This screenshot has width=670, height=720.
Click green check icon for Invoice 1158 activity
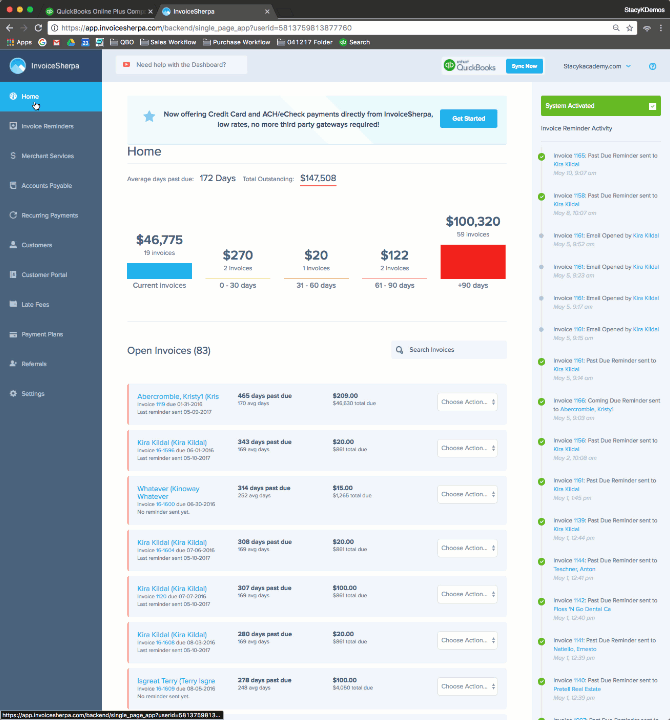[541, 197]
